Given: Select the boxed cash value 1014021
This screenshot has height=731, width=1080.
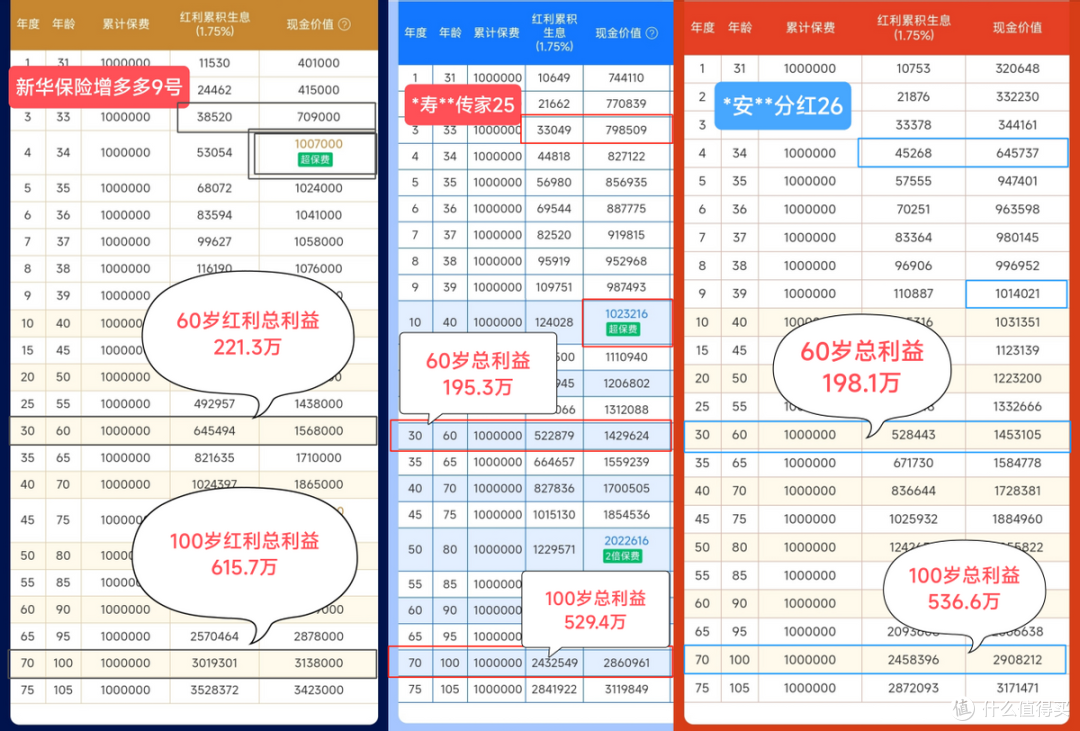Looking at the screenshot, I should click(1017, 294).
